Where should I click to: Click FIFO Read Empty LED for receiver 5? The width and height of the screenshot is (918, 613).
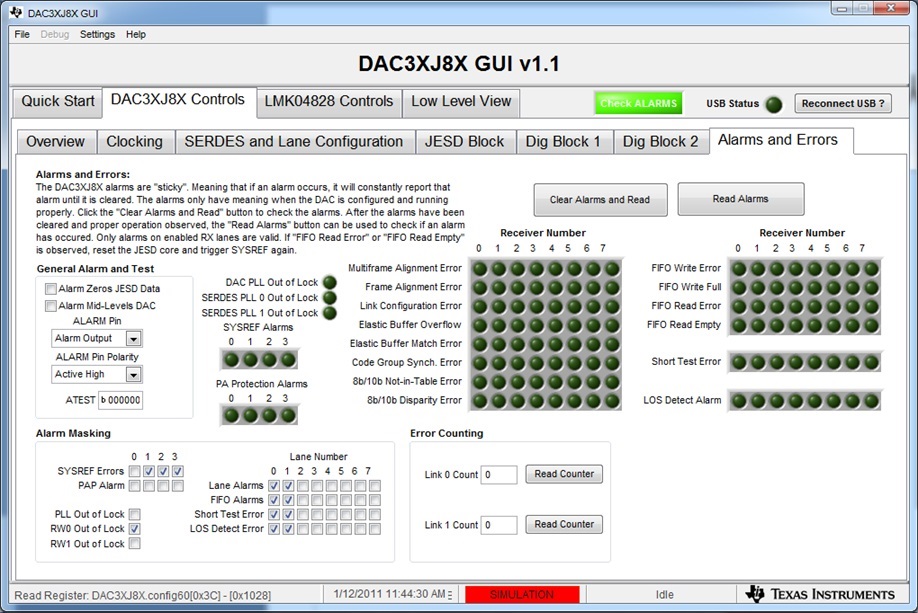click(834, 326)
